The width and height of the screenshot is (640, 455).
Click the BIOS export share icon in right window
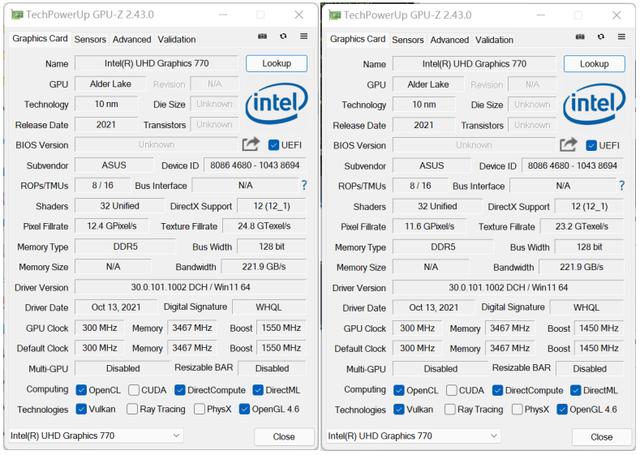coord(568,144)
